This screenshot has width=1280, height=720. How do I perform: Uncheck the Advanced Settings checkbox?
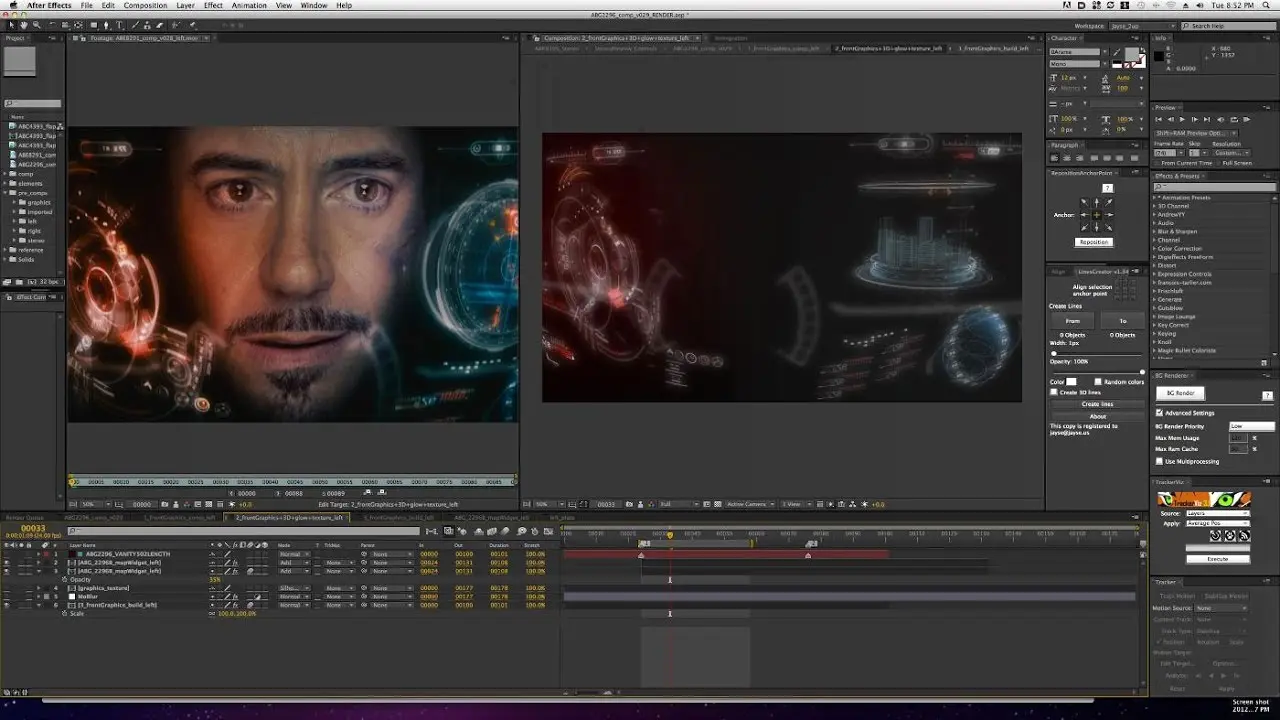pos(1159,412)
